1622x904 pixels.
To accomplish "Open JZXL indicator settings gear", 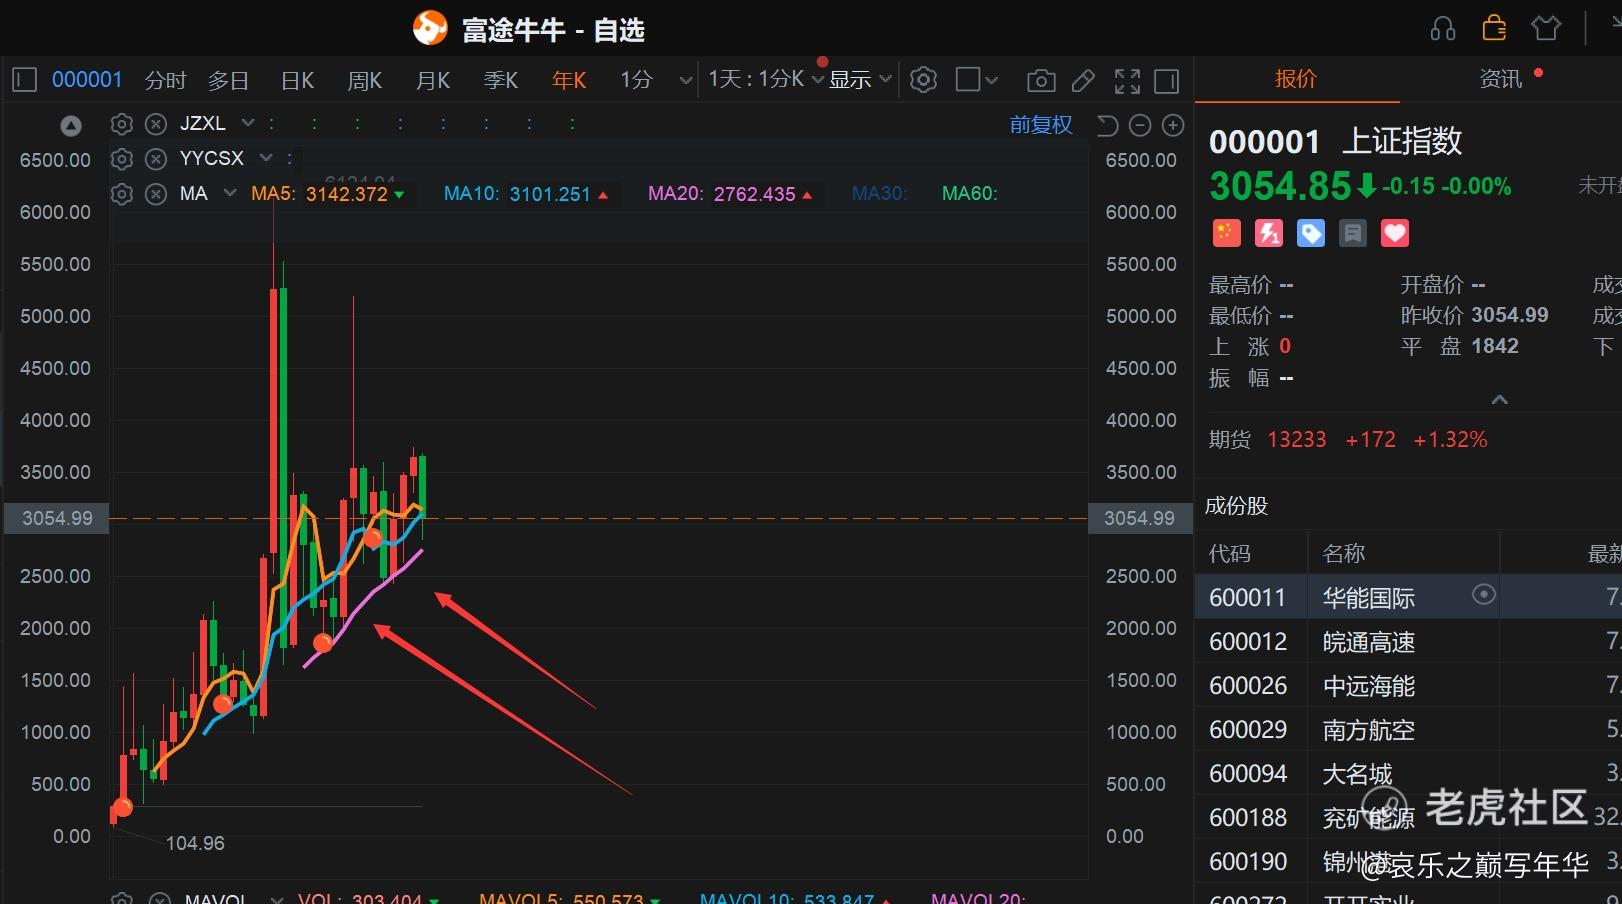I will coord(122,124).
